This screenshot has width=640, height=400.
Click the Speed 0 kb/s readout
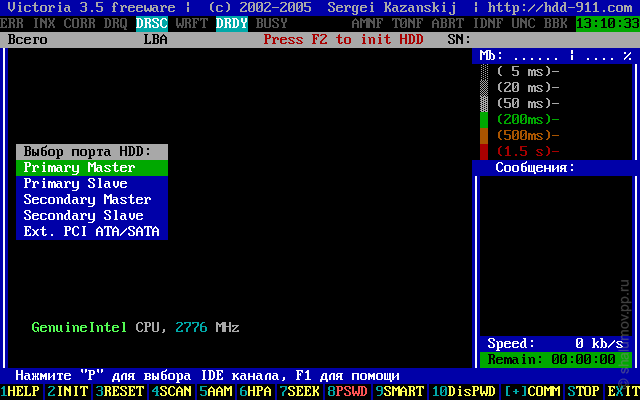pyautogui.click(x=556, y=344)
